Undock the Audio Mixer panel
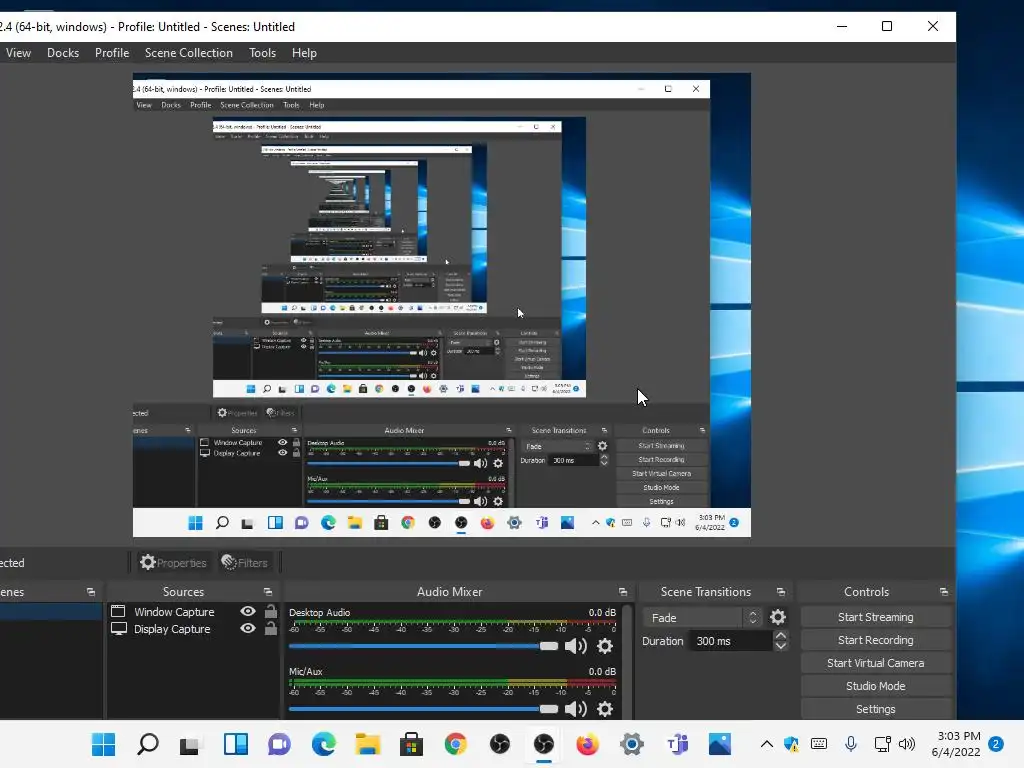Image resolution: width=1024 pixels, height=768 pixels. pyautogui.click(x=623, y=592)
